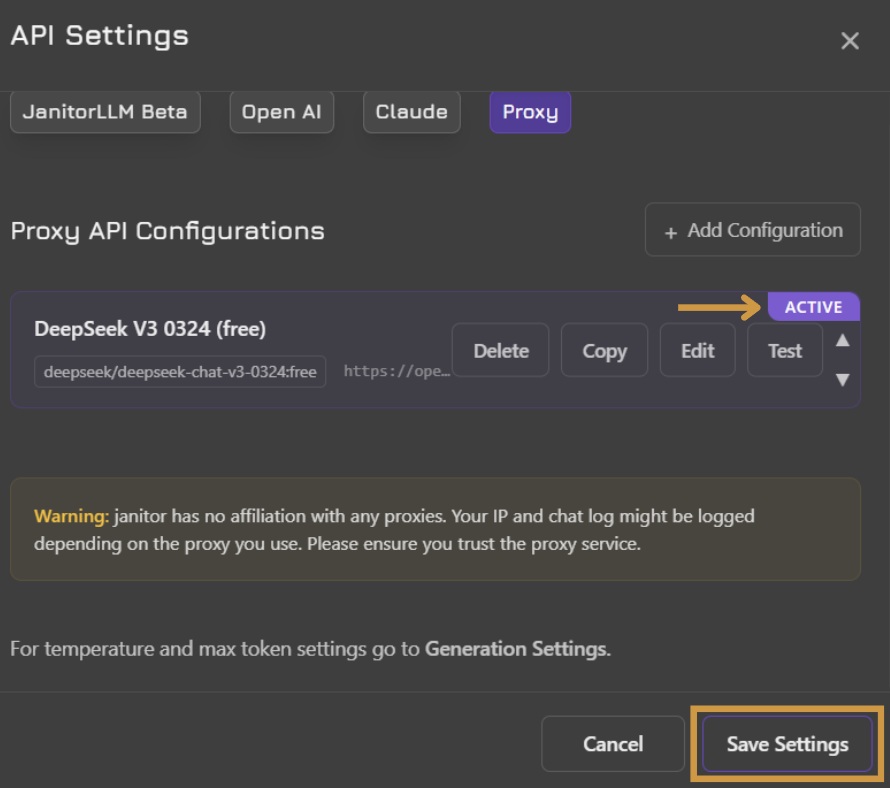
Task: Add a new proxy configuration
Action: coord(753,230)
